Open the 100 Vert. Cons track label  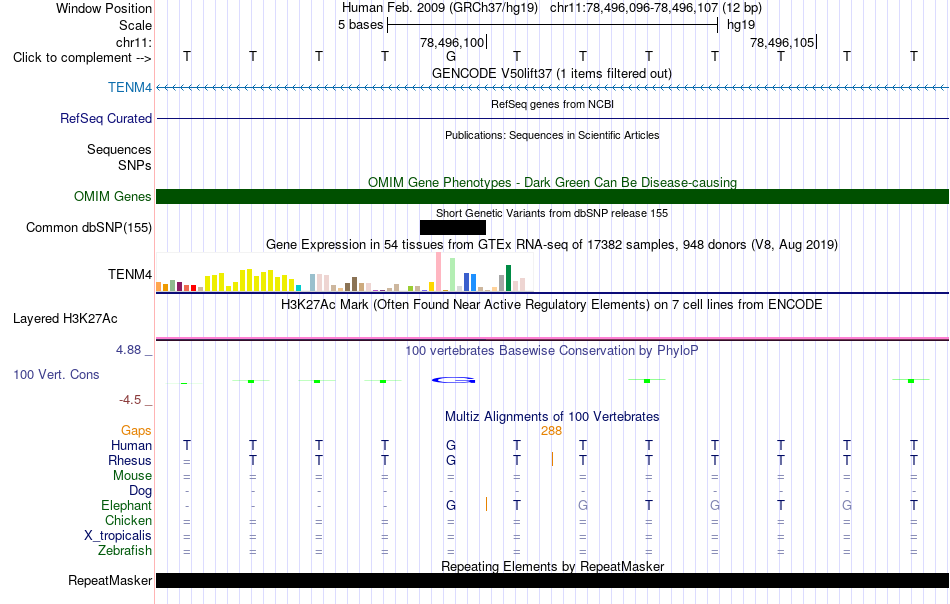tap(56, 374)
